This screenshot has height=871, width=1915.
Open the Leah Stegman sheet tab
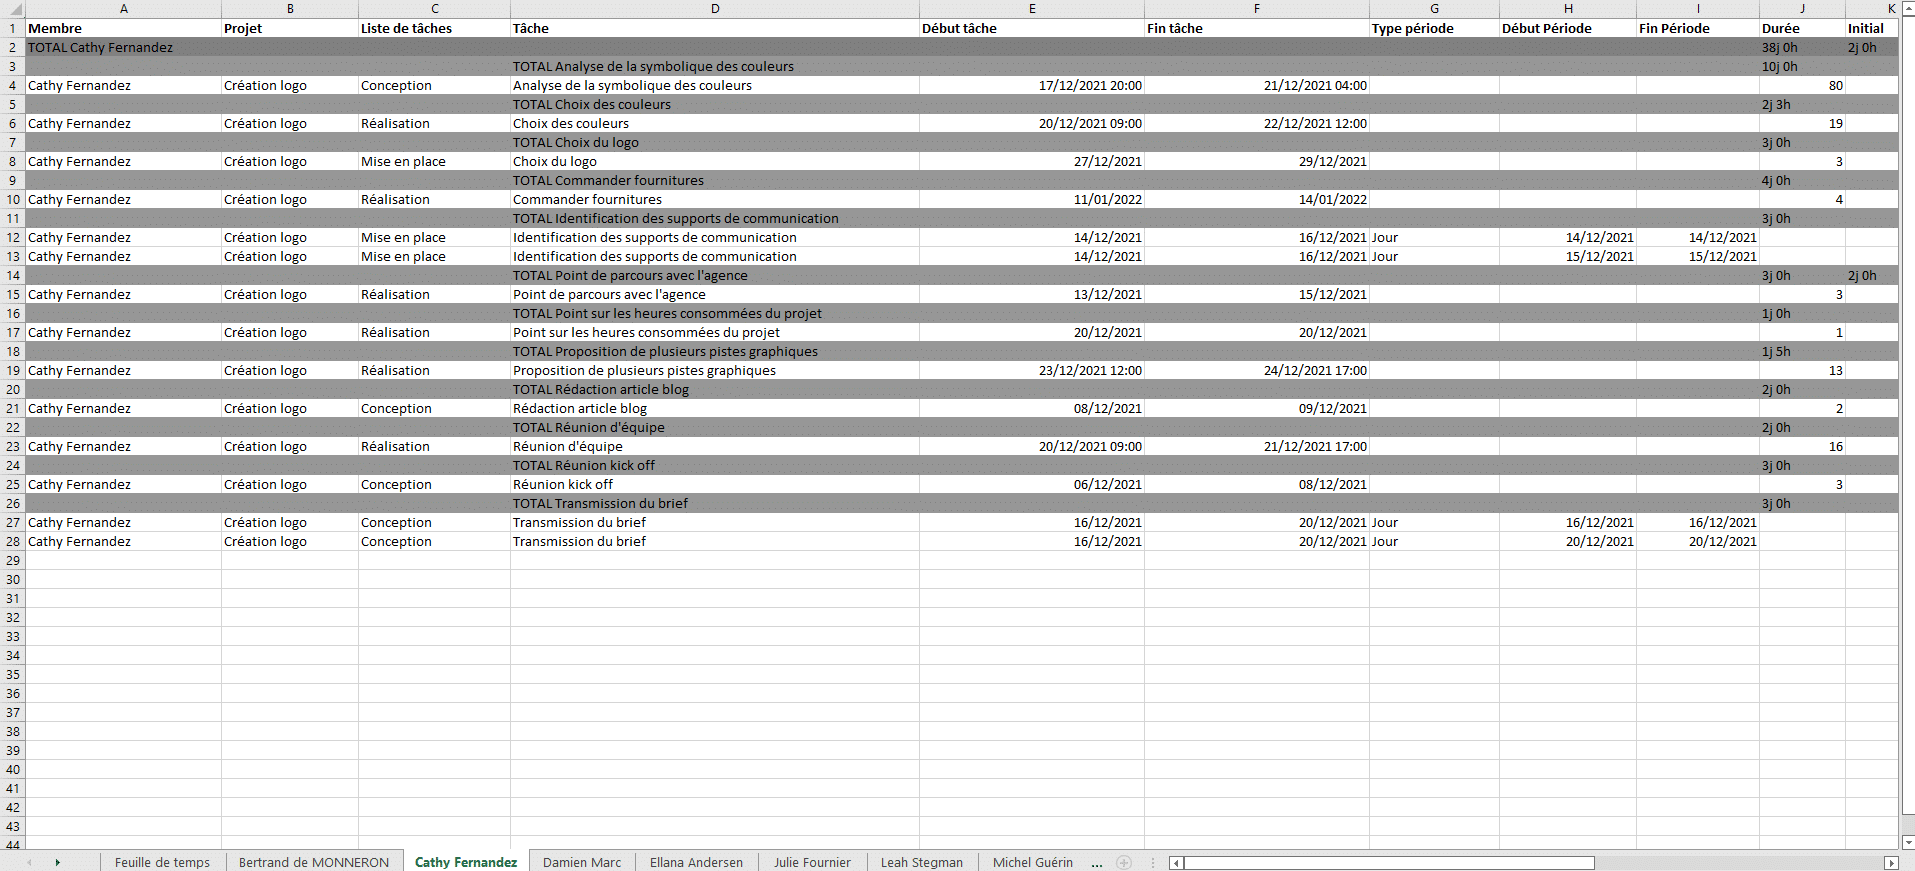pyautogui.click(x=922, y=862)
